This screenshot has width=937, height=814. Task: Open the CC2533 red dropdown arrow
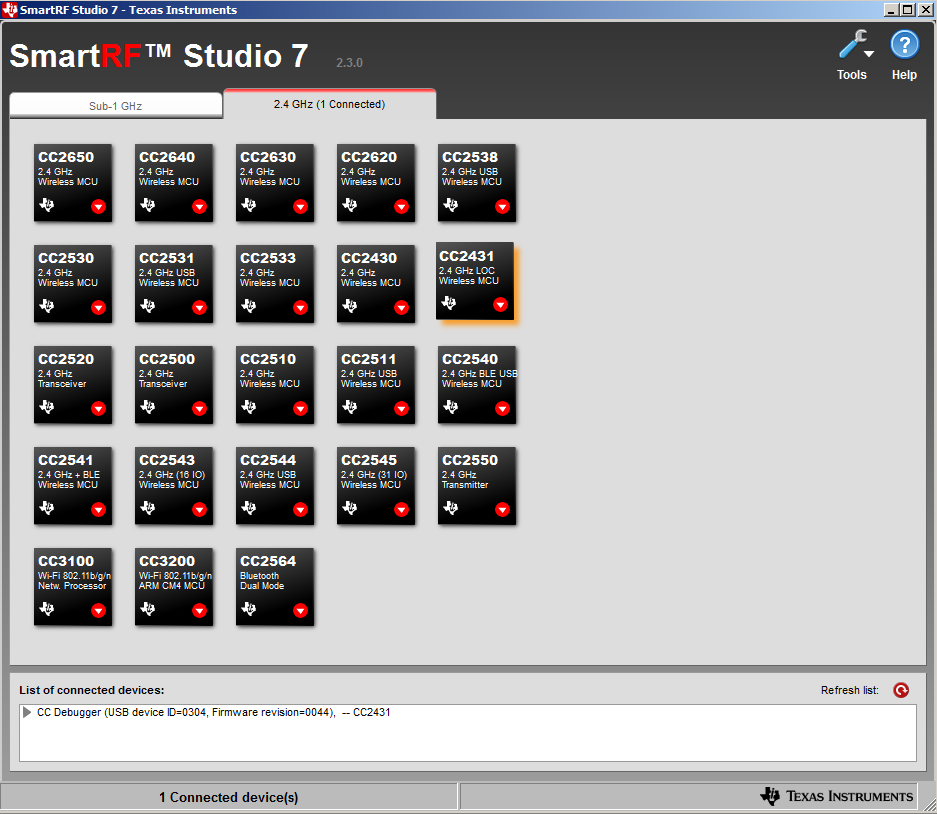(x=301, y=308)
